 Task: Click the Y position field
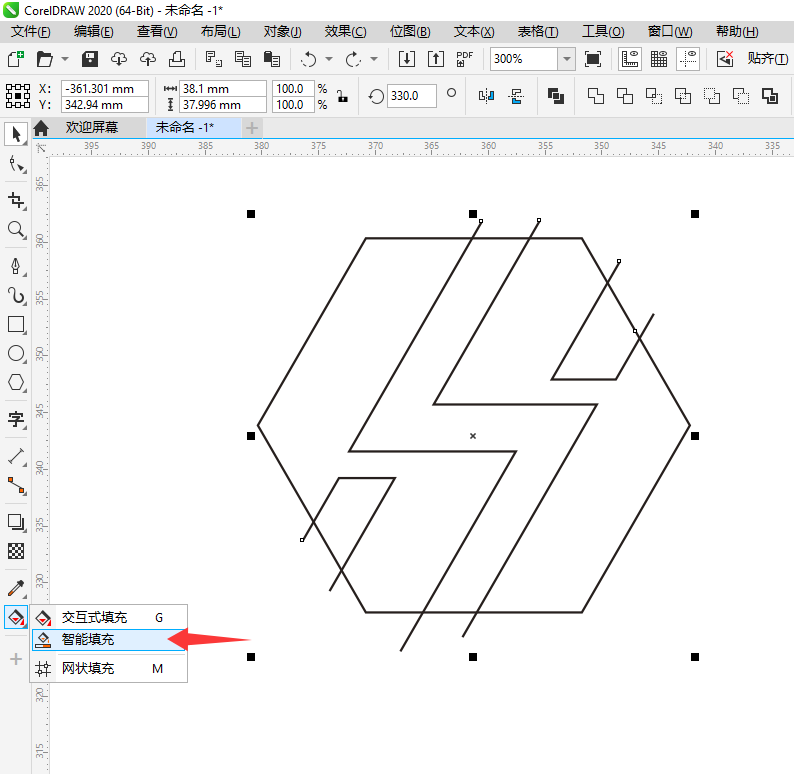(x=105, y=105)
